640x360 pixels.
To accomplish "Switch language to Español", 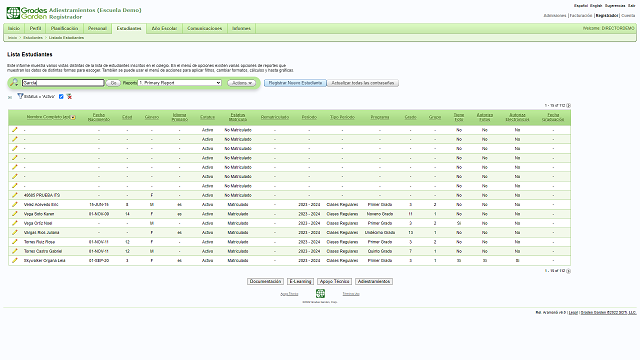I will (x=581, y=6).
